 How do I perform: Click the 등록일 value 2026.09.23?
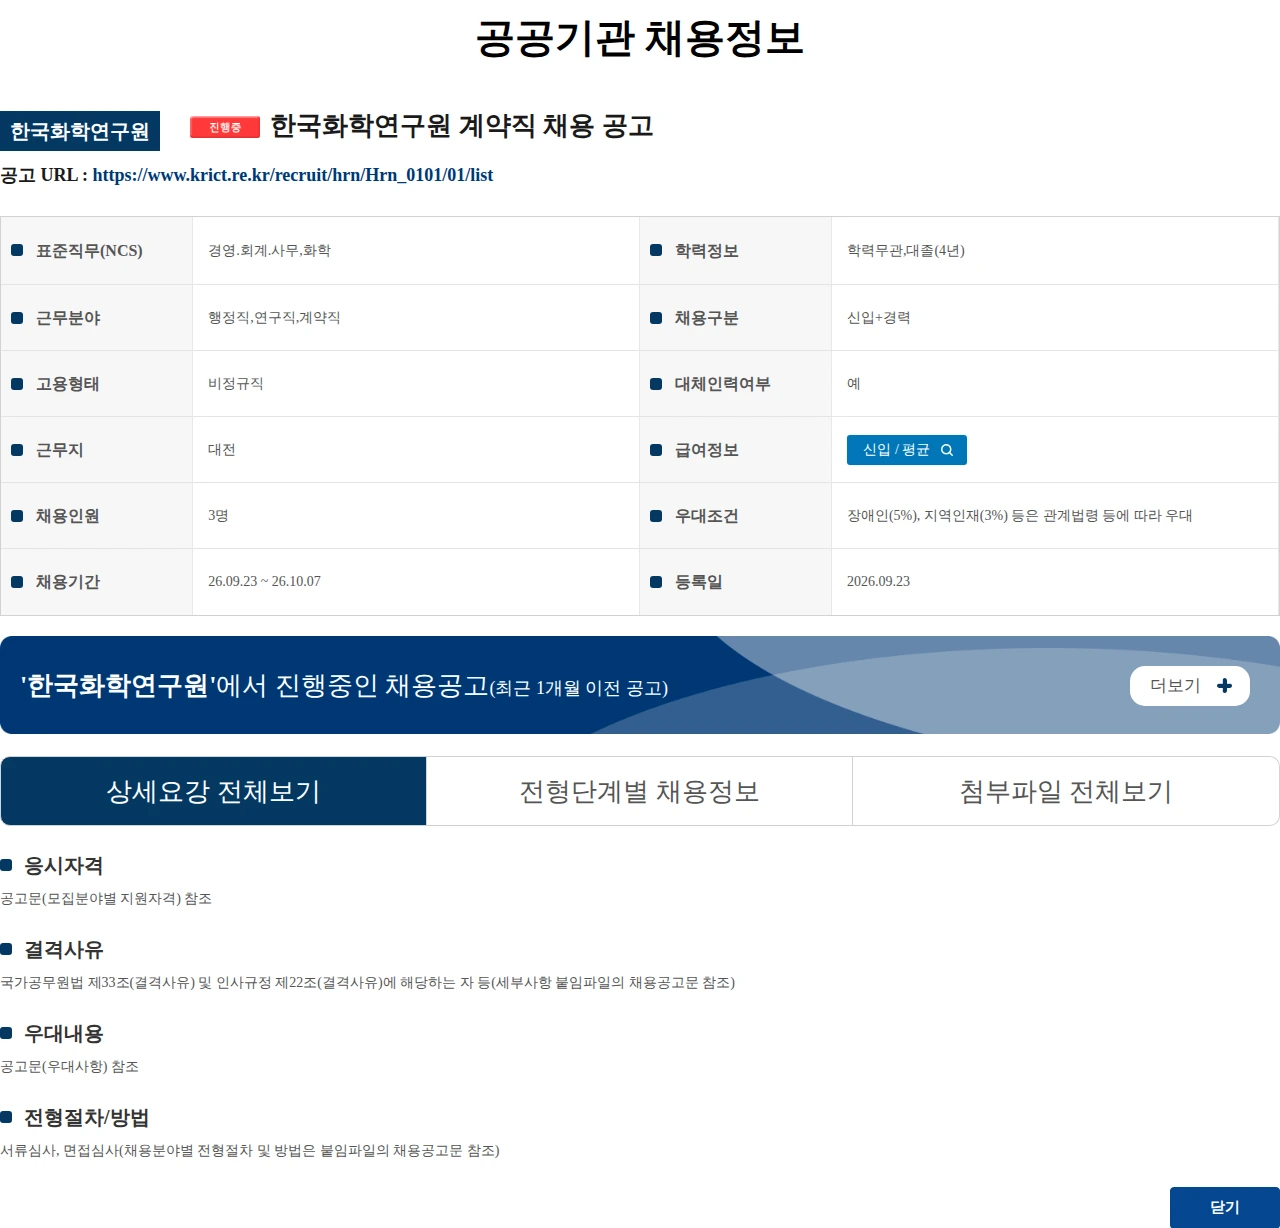[878, 581]
